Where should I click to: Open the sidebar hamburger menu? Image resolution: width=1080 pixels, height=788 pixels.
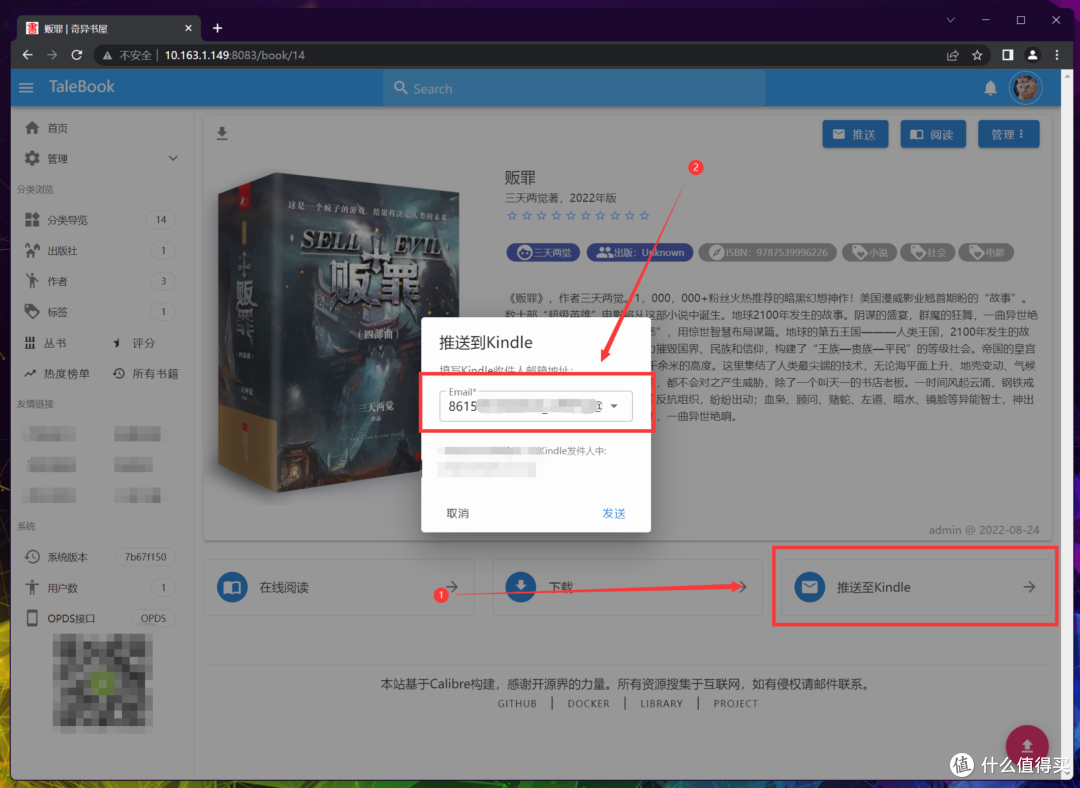click(25, 87)
